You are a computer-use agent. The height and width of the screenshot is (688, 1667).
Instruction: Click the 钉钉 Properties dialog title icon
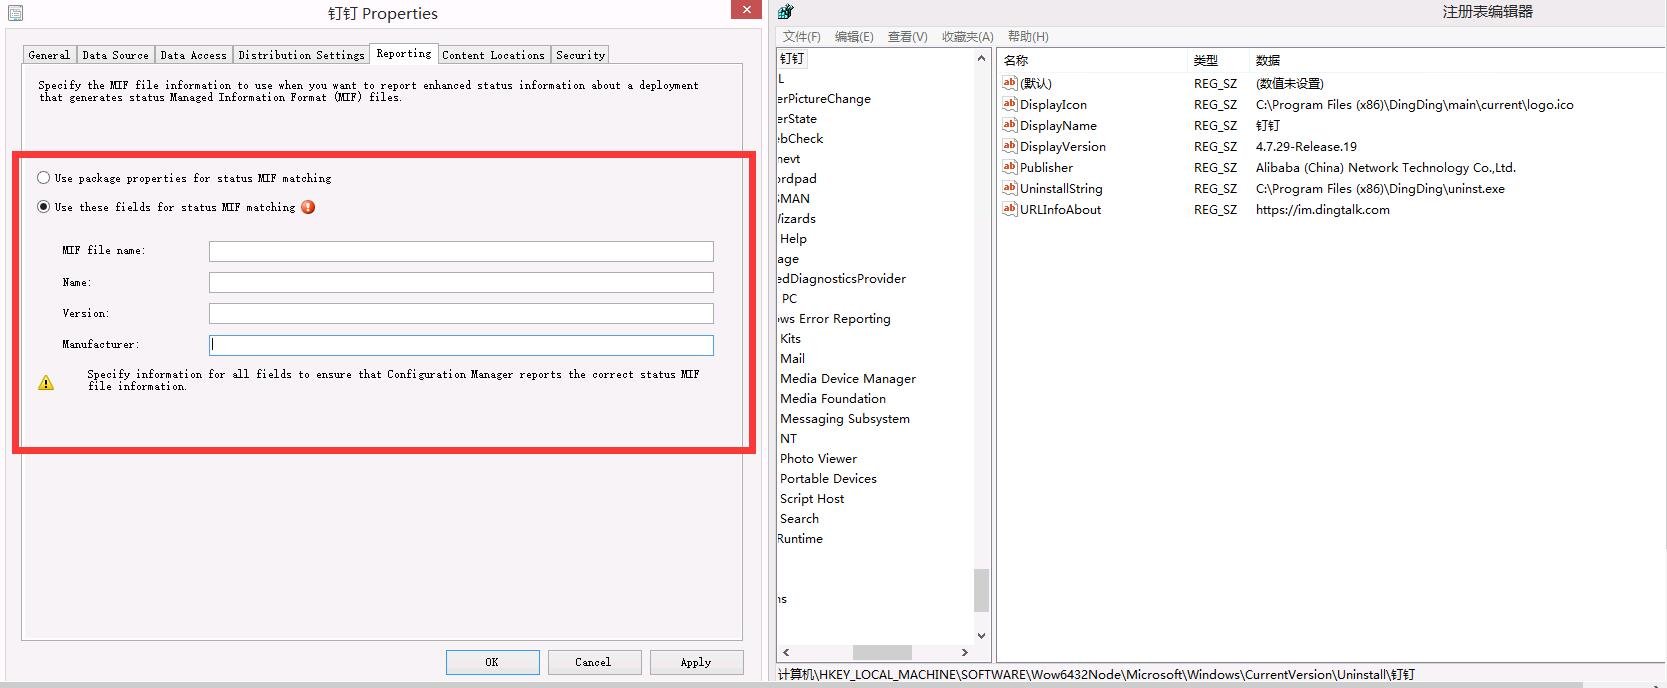(15, 13)
